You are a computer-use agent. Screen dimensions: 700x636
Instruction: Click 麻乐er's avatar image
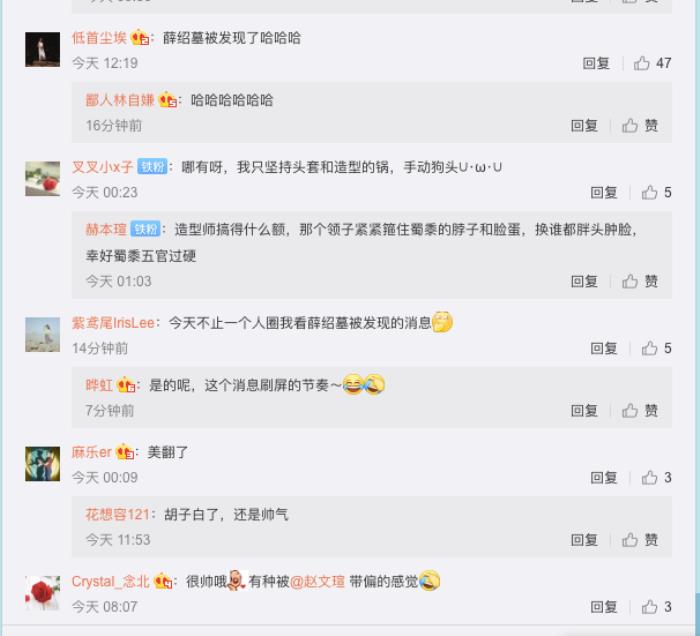(42, 464)
